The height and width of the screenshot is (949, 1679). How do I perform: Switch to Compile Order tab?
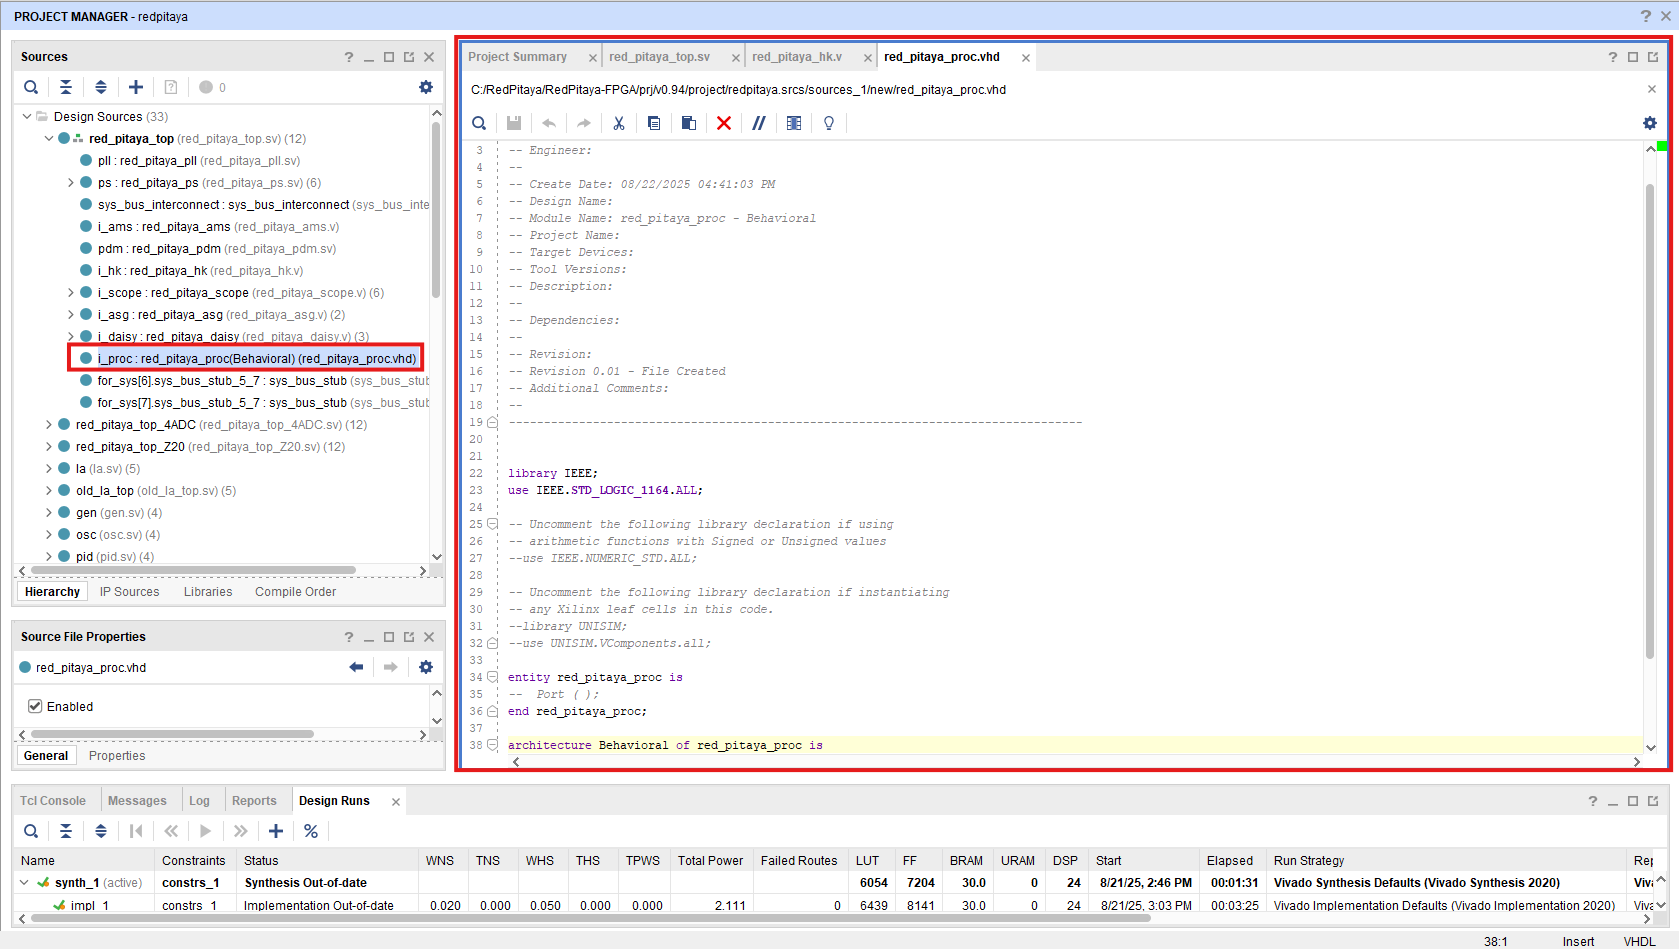295,592
